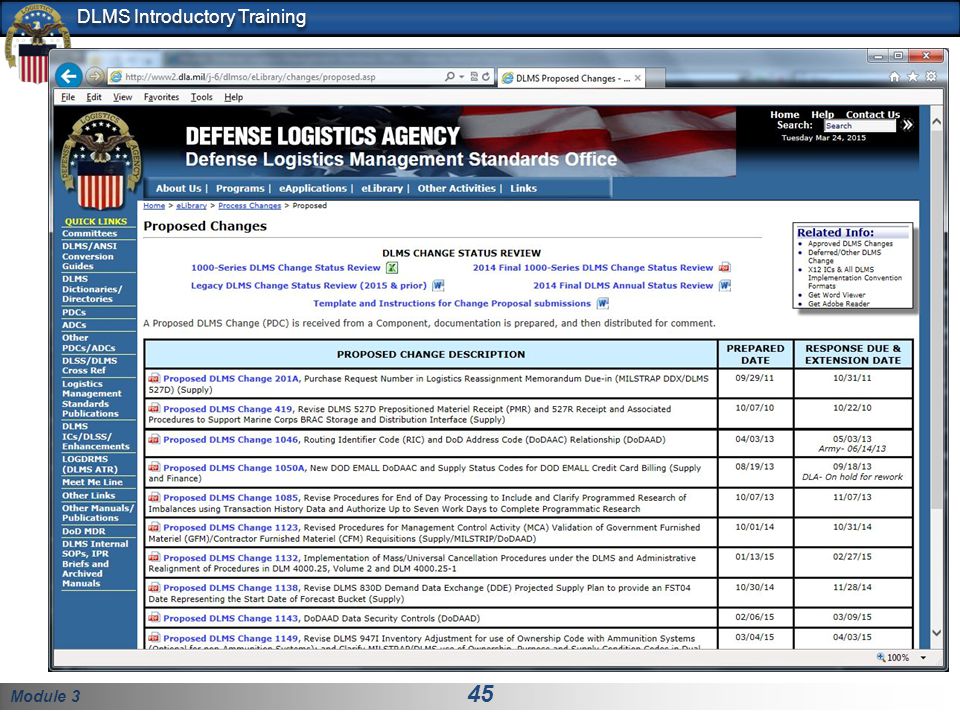
Task: Open Word icon beside Legacy DLMS Change Status Review
Action: (x=438, y=285)
